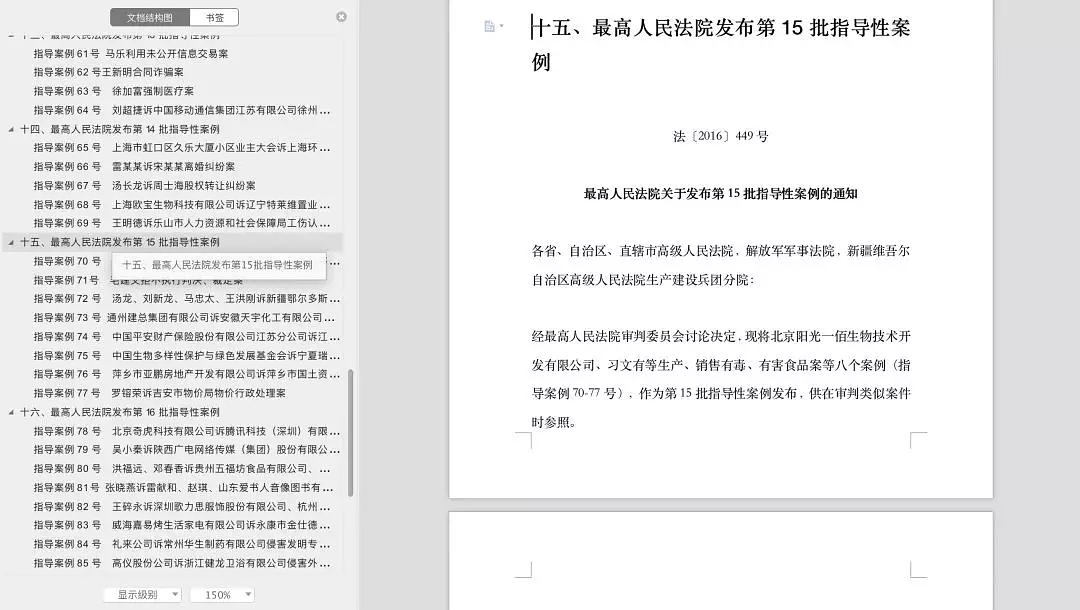Go to 指导案例 85 号 高仪股份公司

coord(182,563)
